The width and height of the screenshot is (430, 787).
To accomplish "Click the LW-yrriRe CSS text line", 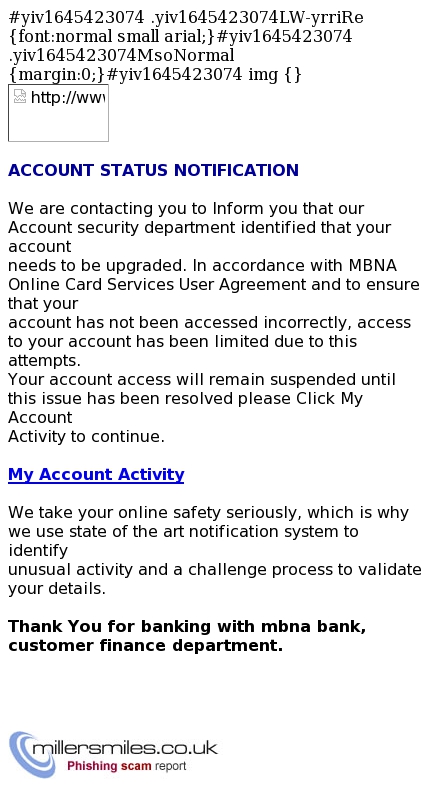I will tap(186, 18).
